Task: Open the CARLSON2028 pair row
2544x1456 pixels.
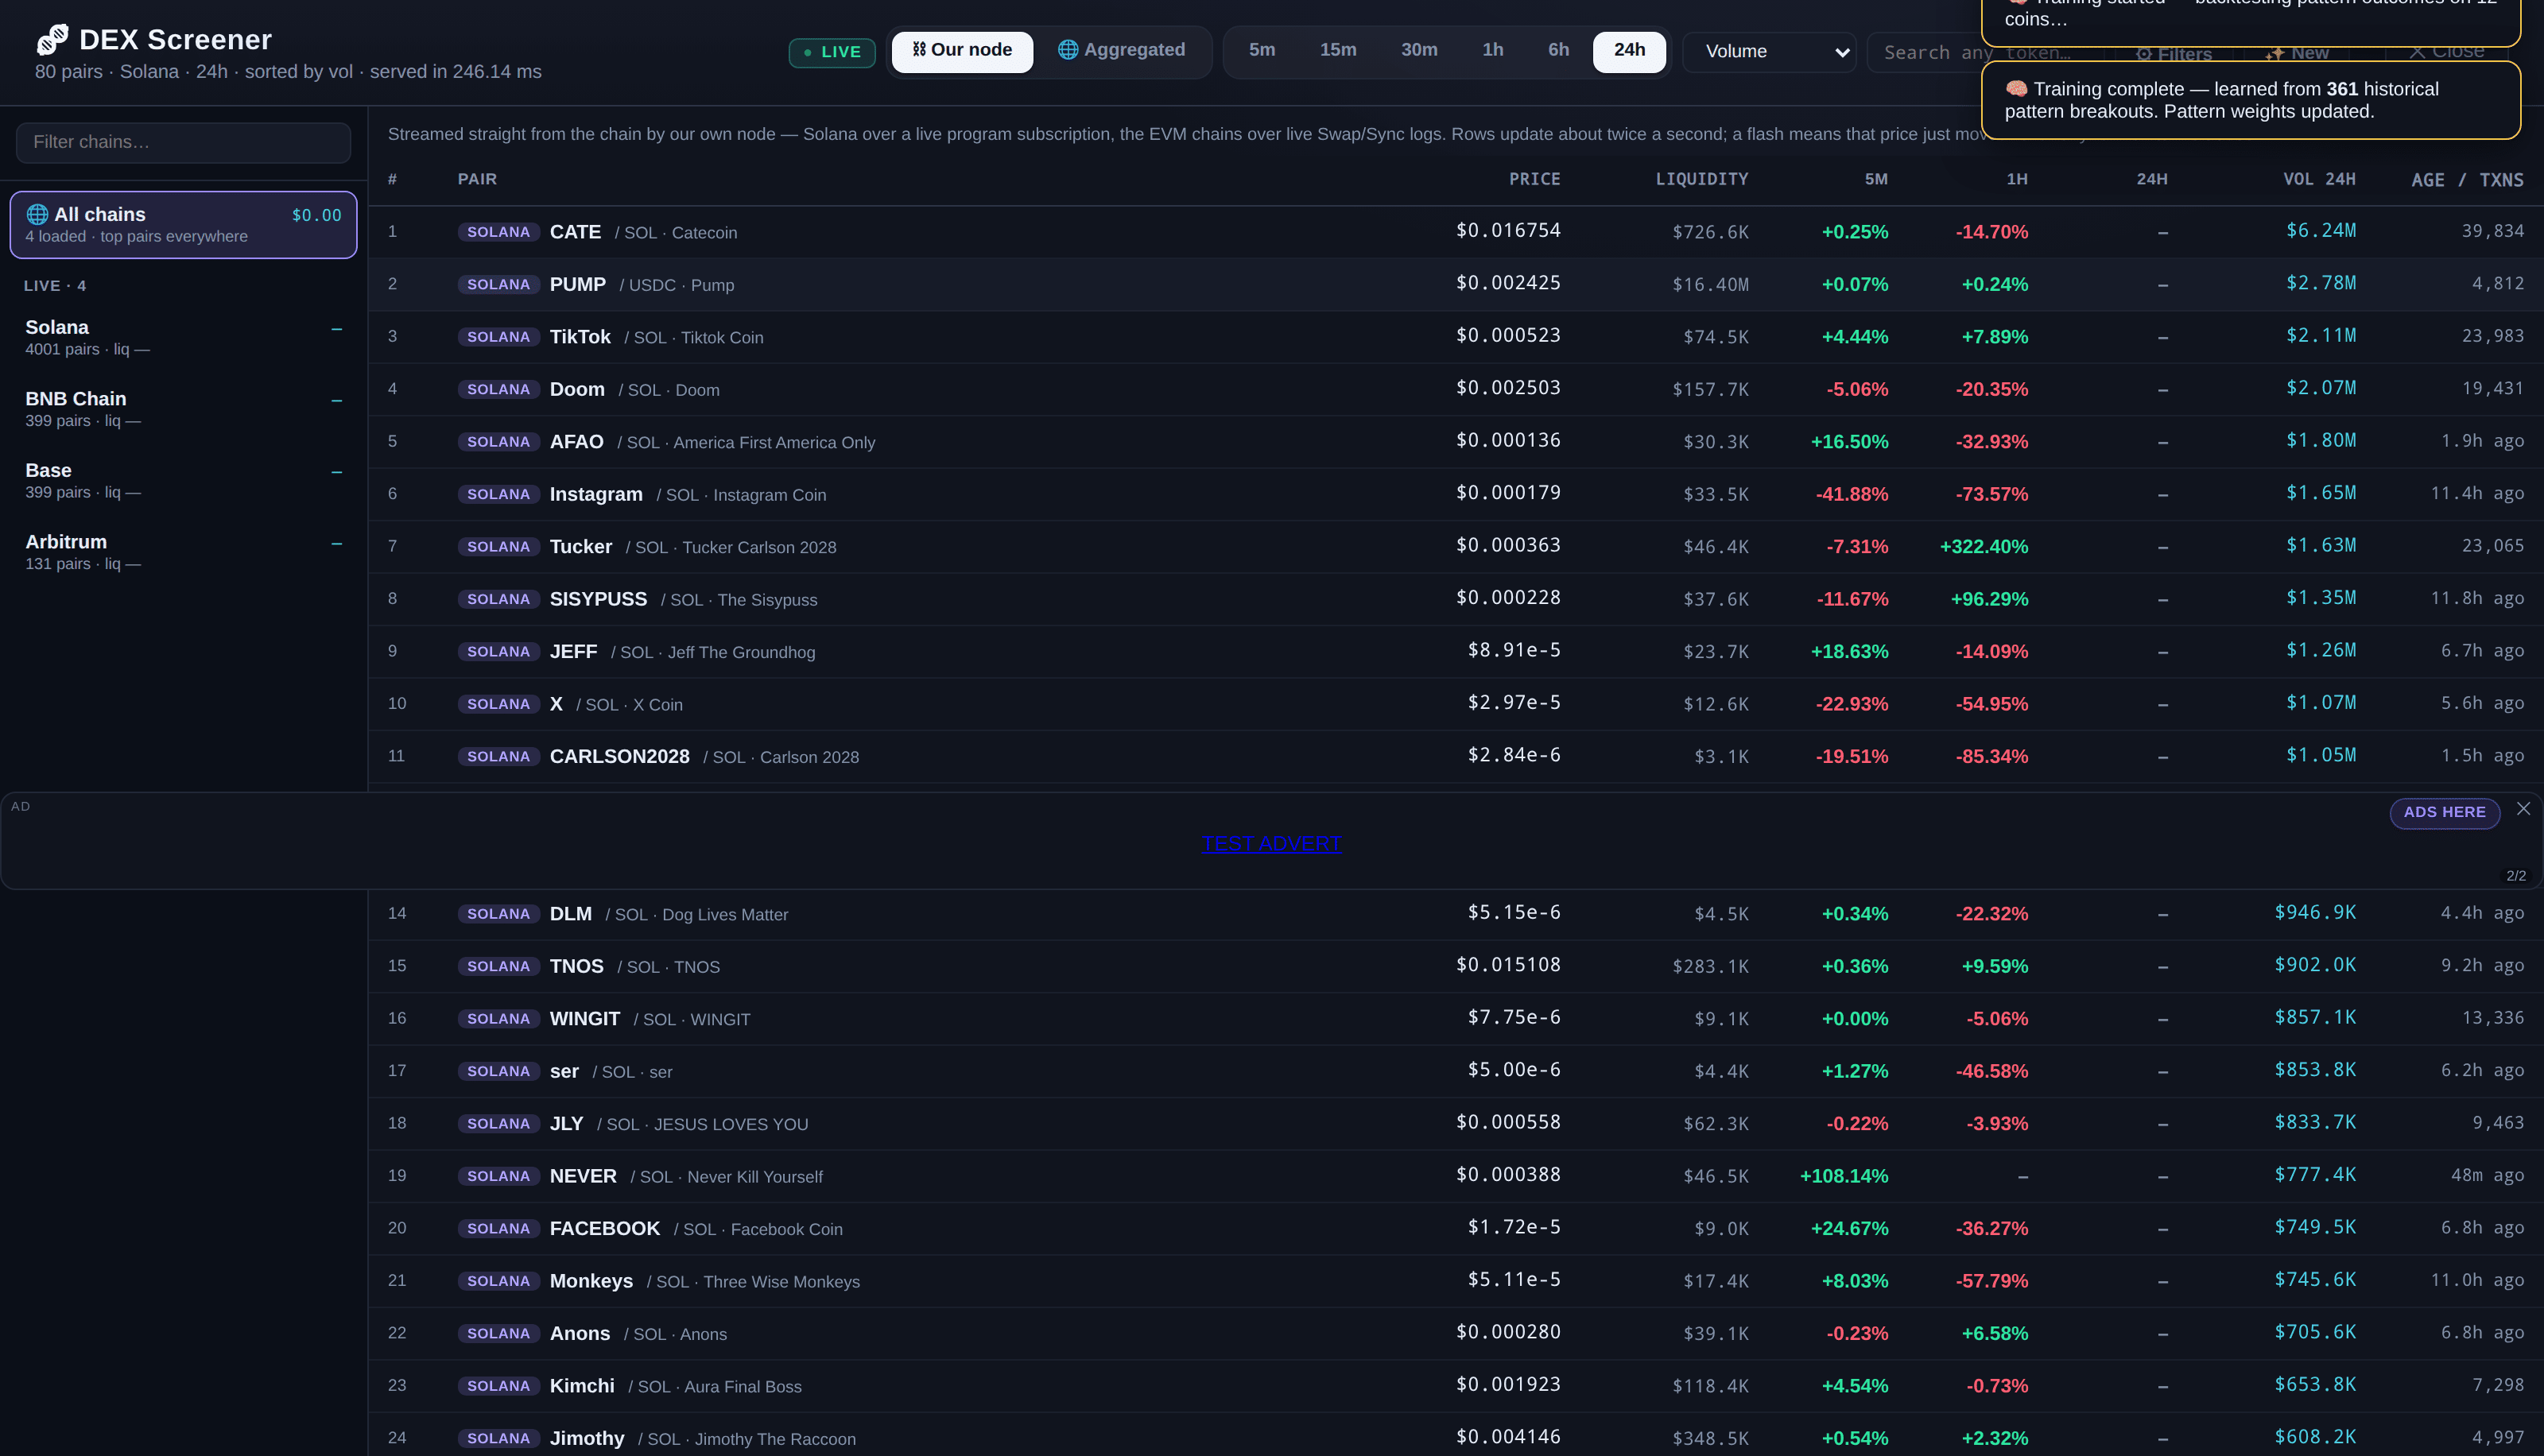Action: [1455, 757]
